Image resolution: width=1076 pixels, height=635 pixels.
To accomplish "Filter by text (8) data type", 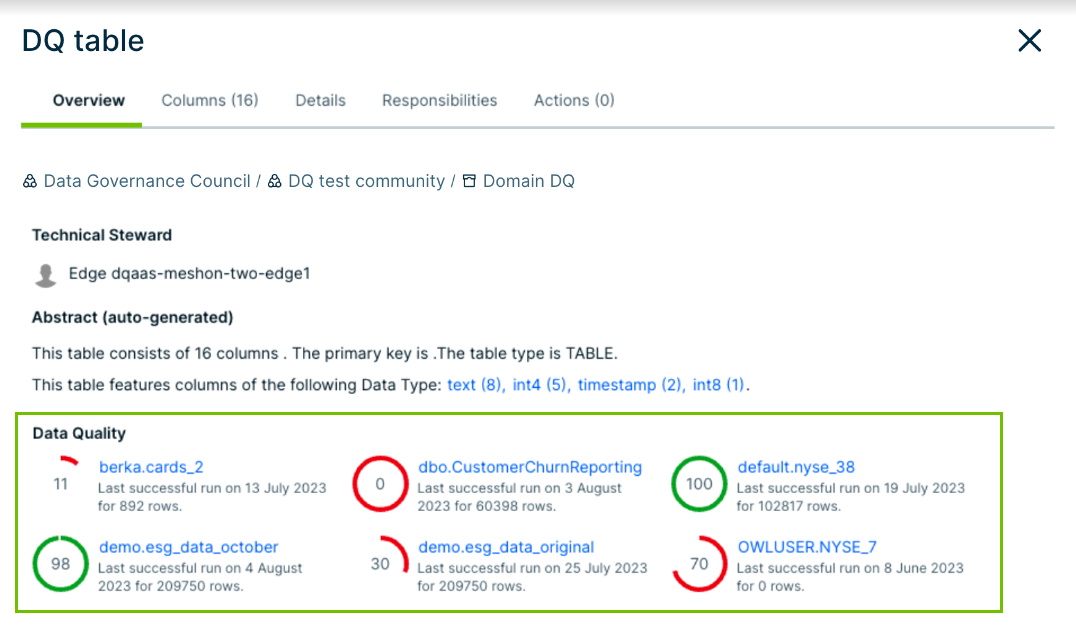I will pos(475,385).
